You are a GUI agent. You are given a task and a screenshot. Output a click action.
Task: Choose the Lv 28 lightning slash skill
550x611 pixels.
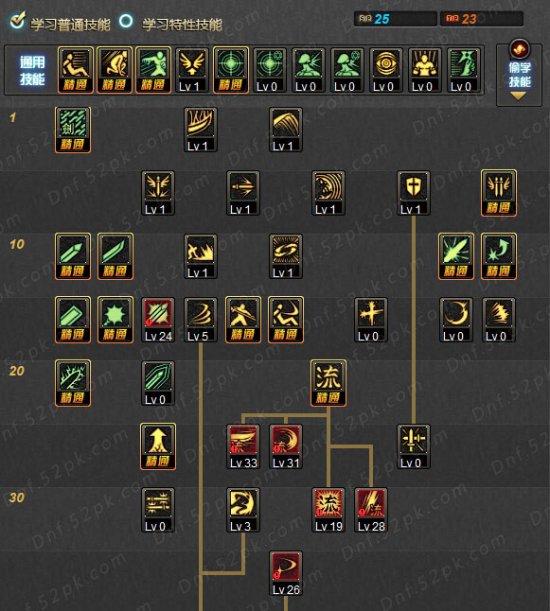371,510
